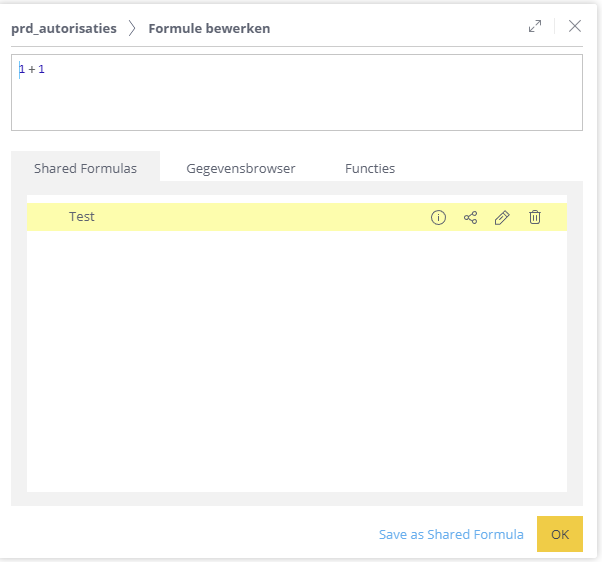Viewport: 602px width, 562px height.
Task: Switch to the Shared Formulas tab
Action: [85, 168]
